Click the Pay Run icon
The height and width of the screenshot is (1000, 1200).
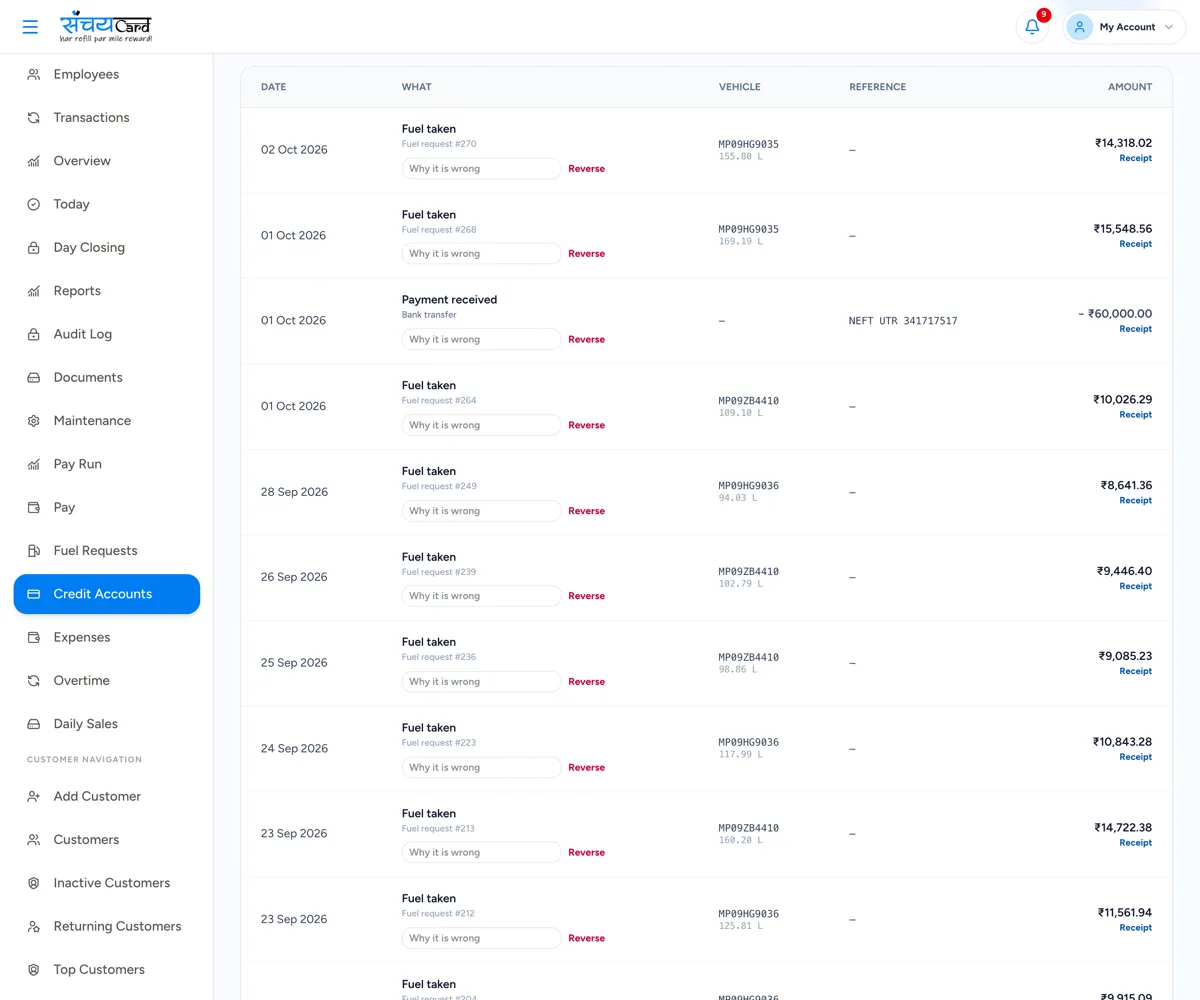click(34, 464)
